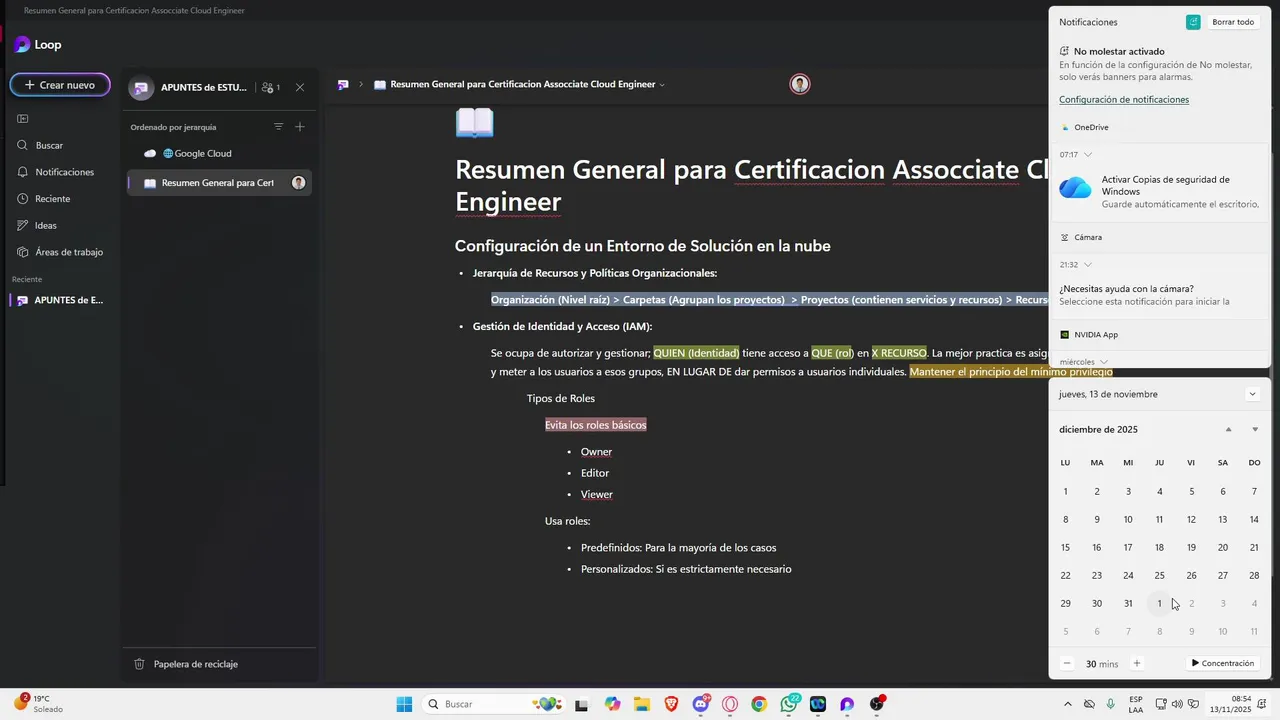Screen dimensions: 1280x720
Task: Close the workspace pages panel
Action: pyautogui.click(x=300, y=87)
